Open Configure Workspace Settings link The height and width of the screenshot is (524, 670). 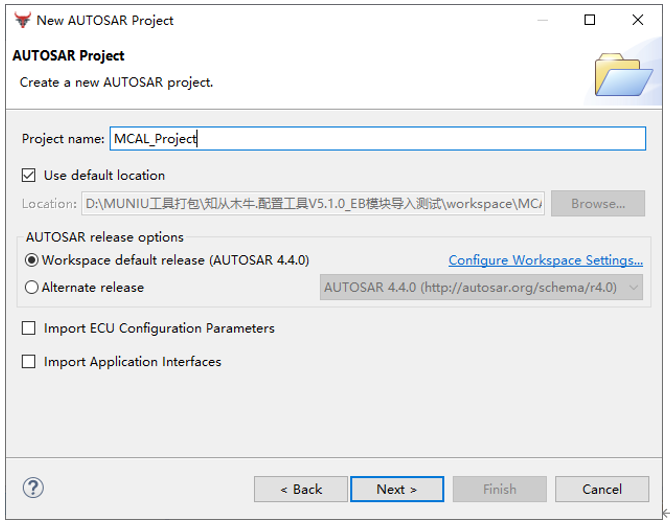coord(546,260)
